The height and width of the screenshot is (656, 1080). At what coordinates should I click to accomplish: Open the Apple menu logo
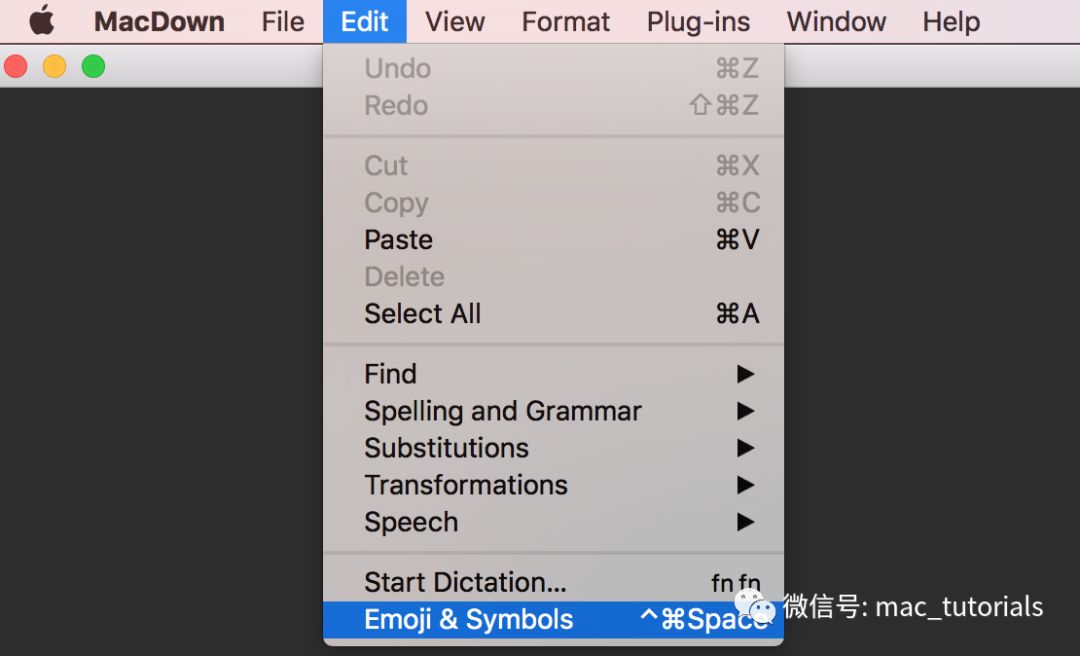(41, 21)
